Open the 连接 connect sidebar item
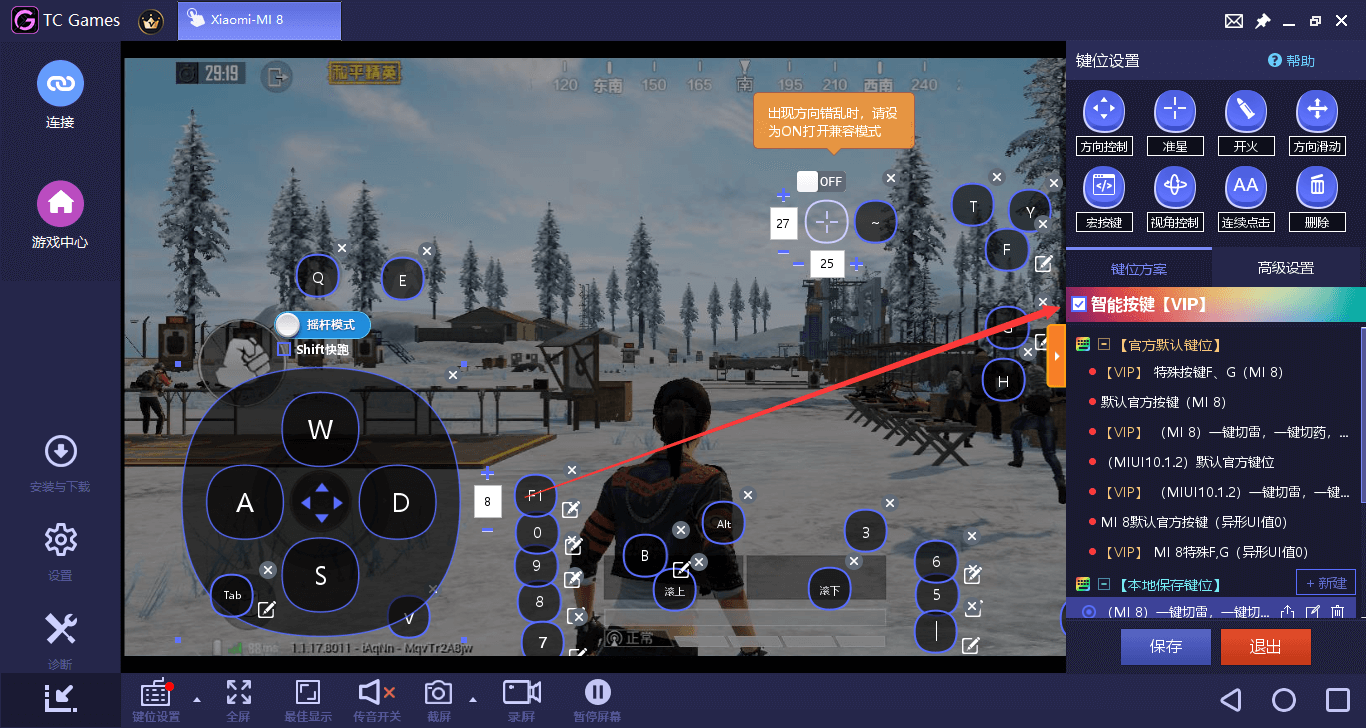Image resolution: width=1366 pixels, height=728 pixels. click(x=60, y=96)
